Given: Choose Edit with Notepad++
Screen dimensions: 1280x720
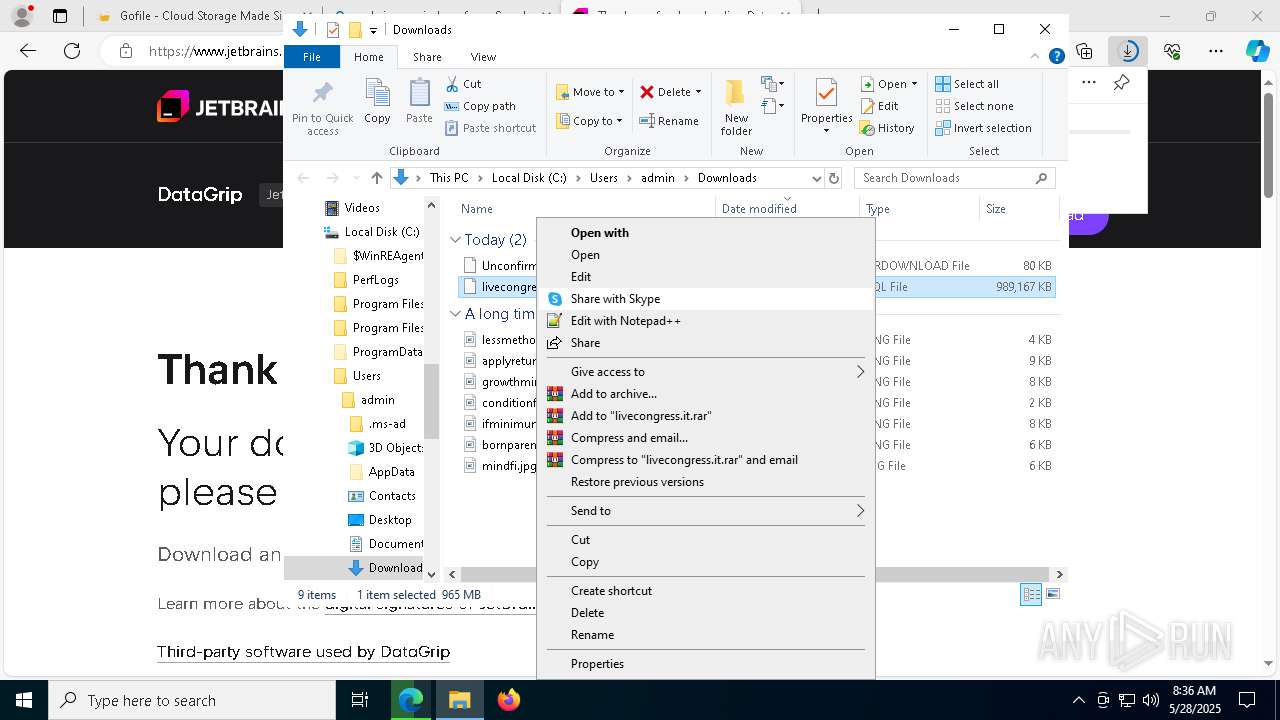Looking at the screenshot, I should [x=706, y=321].
